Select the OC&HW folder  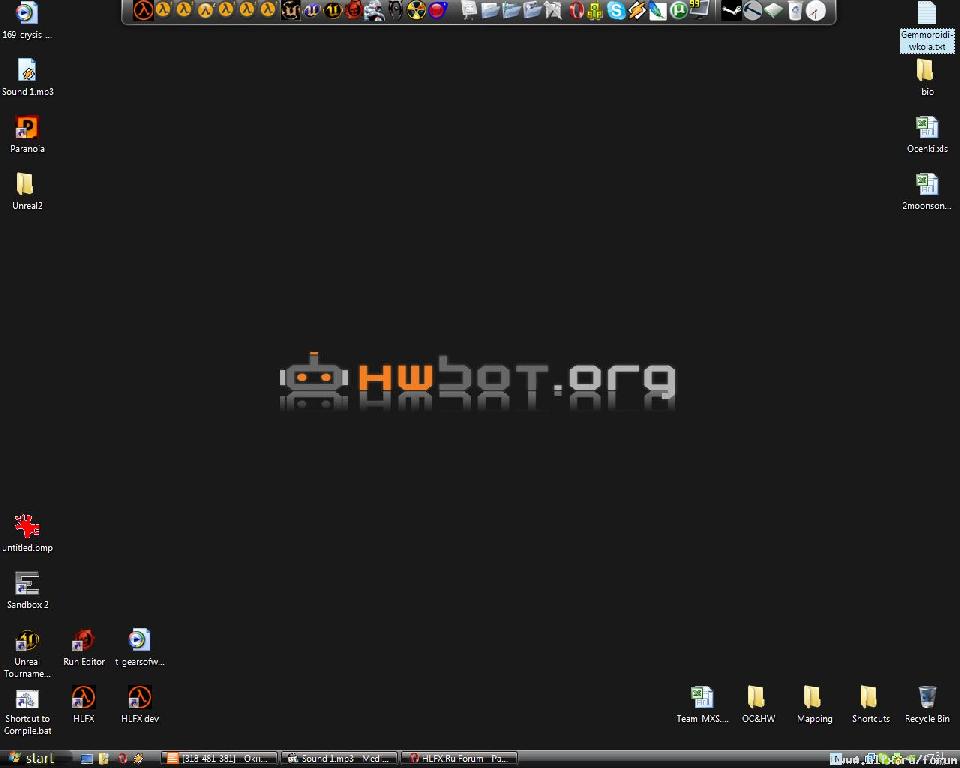pos(758,705)
